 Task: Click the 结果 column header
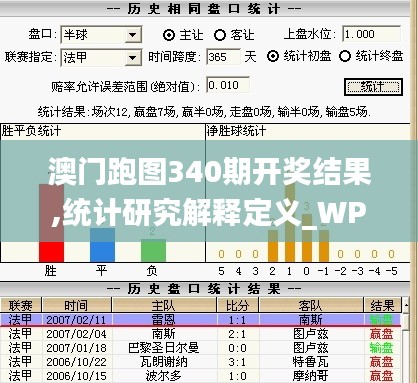383,305
